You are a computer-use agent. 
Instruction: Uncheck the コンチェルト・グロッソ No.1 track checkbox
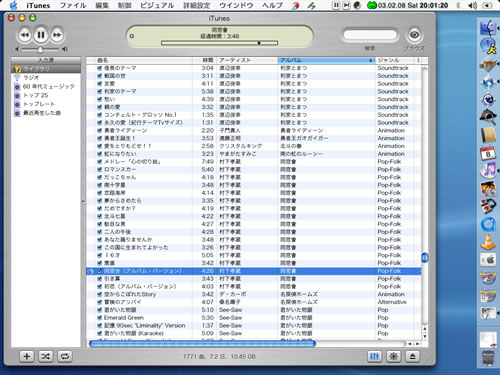[x=99, y=115]
